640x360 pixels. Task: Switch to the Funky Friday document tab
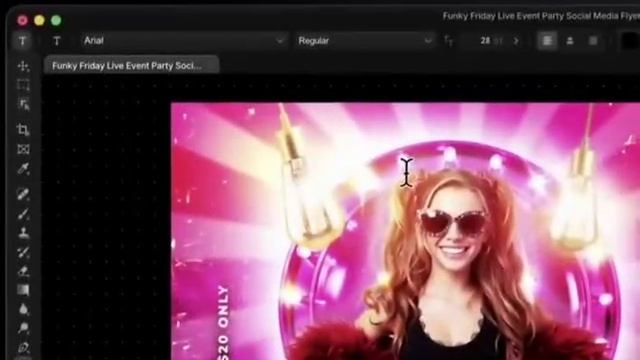point(131,65)
